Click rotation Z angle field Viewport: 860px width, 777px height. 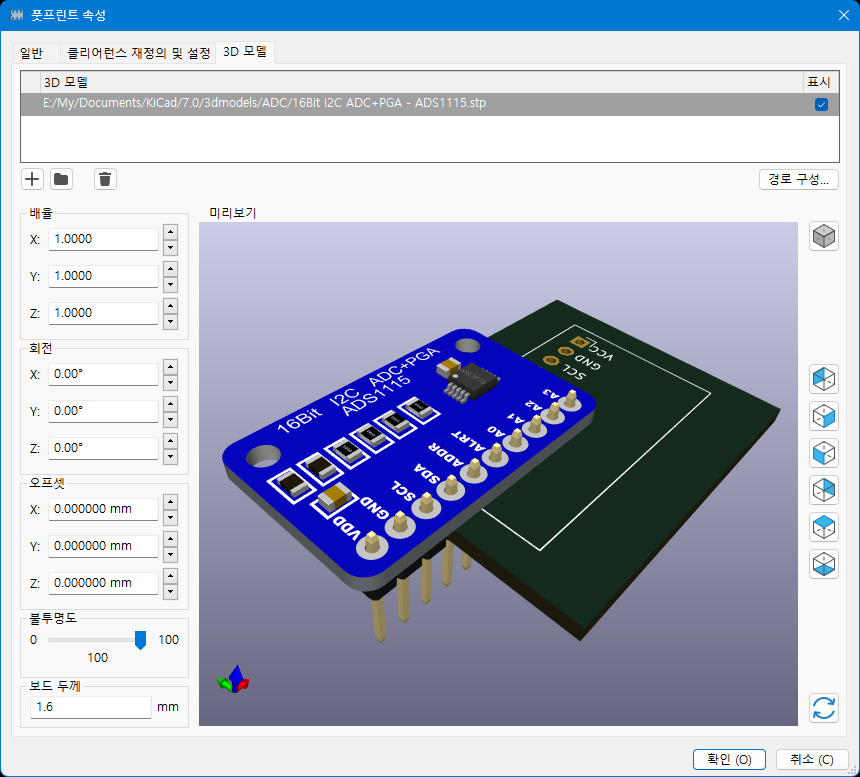coord(103,448)
